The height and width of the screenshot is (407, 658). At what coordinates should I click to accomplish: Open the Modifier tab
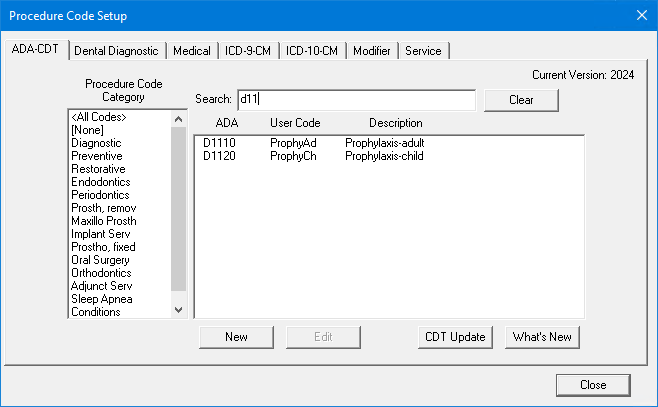pyautogui.click(x=373, y=51)
